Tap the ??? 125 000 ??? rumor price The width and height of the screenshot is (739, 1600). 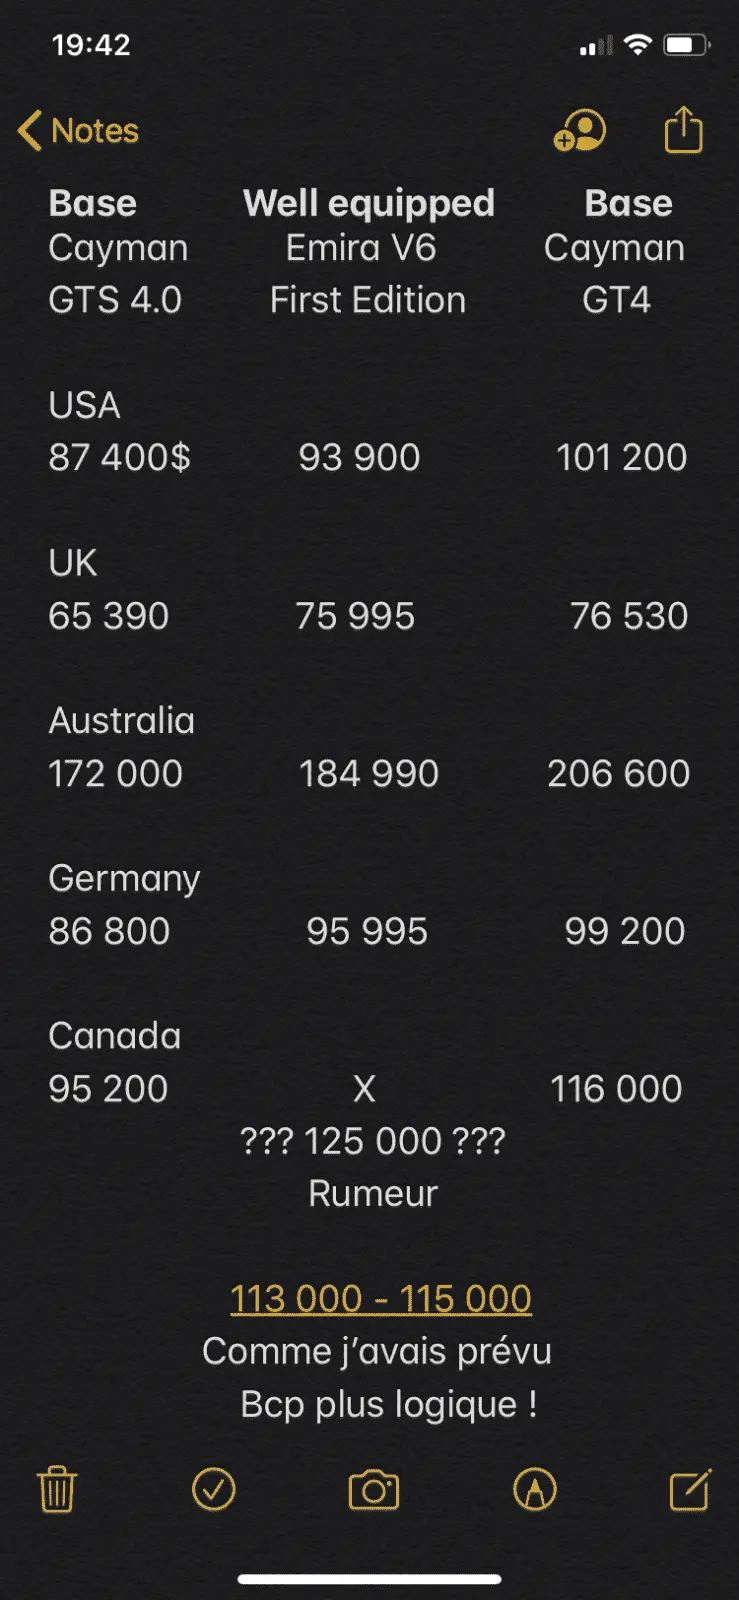[373, 1141]
